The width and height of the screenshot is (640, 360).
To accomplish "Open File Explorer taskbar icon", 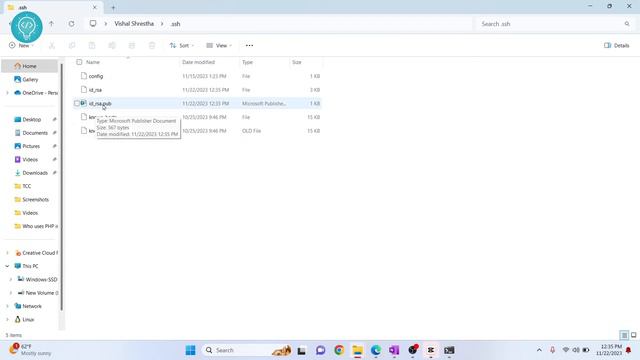I will click(358, 350).
